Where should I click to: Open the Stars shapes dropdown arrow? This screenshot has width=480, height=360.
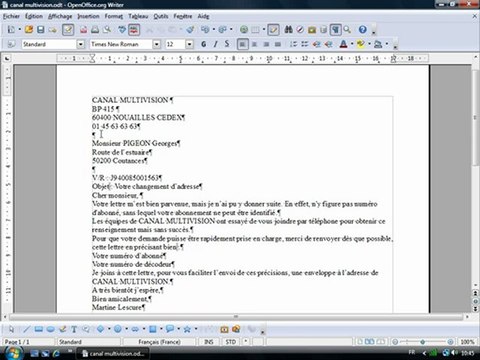click(196, 329)
